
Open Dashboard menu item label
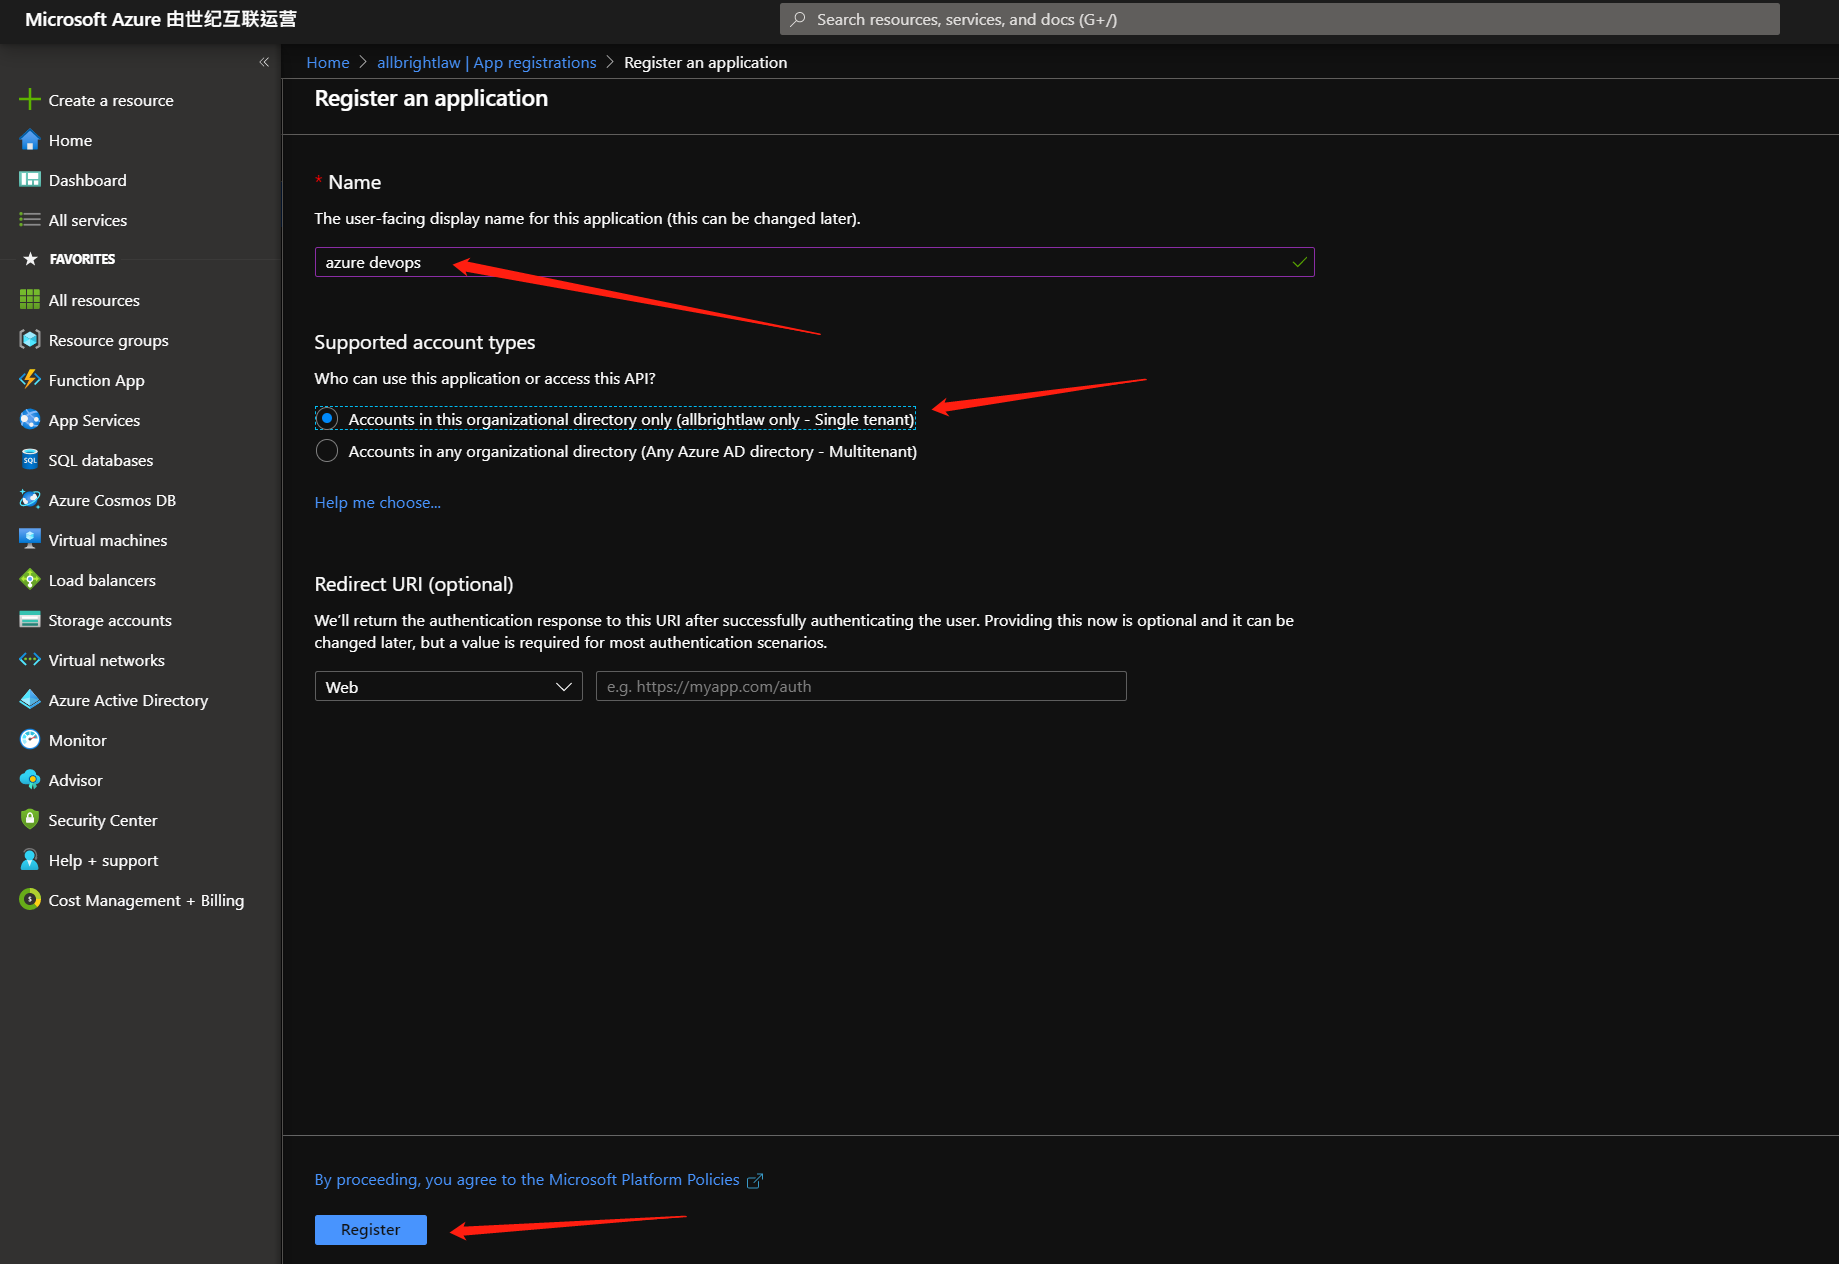[88, 180]
